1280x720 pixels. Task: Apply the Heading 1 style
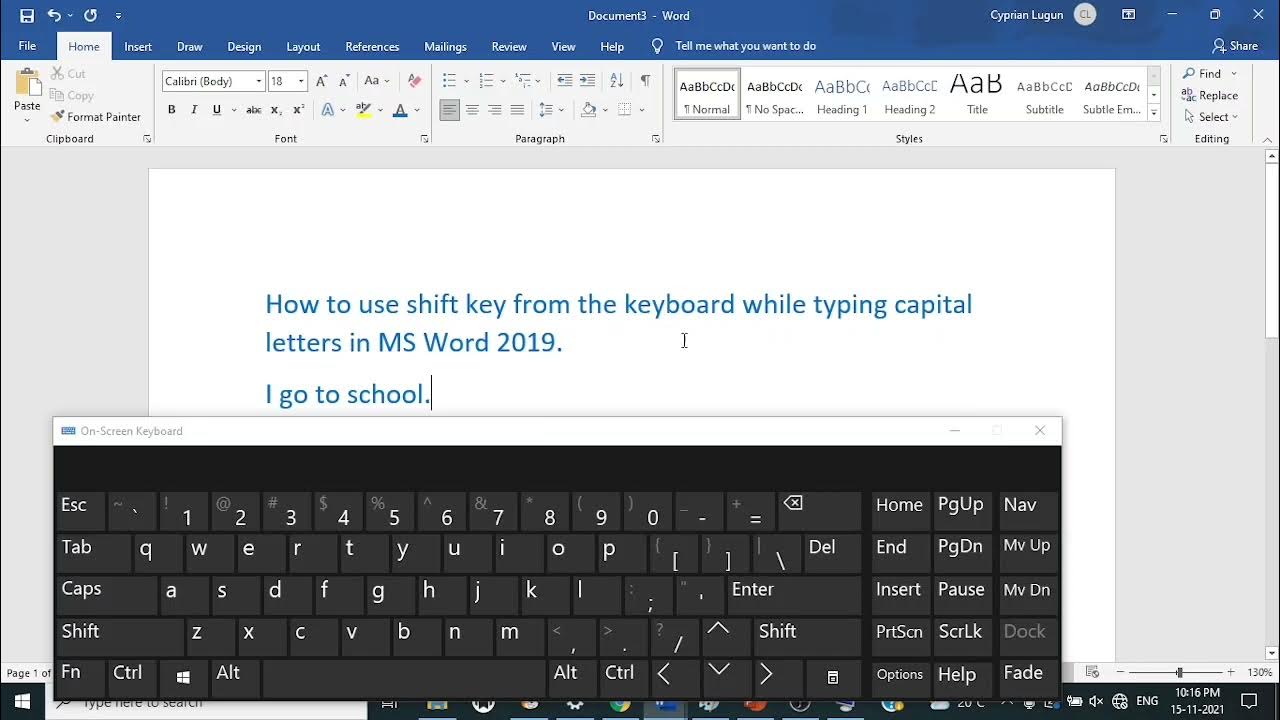842,95
